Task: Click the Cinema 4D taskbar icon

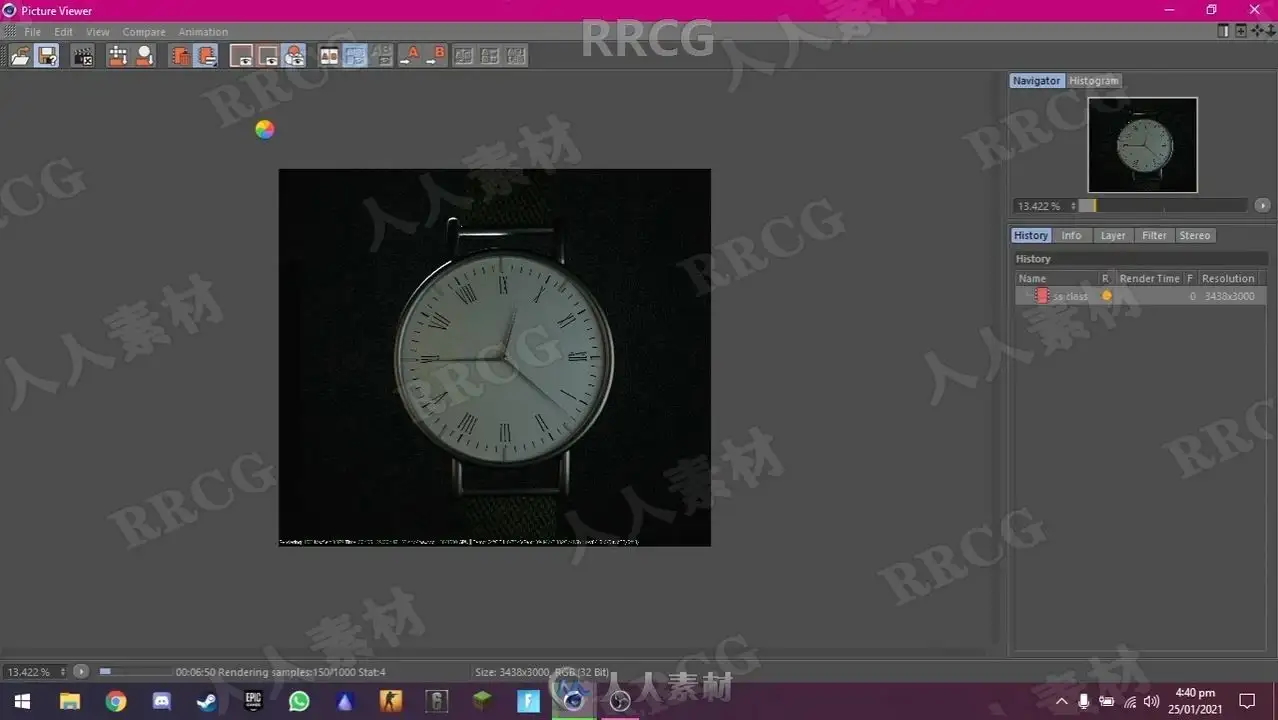Action: [x=574, y=701]
